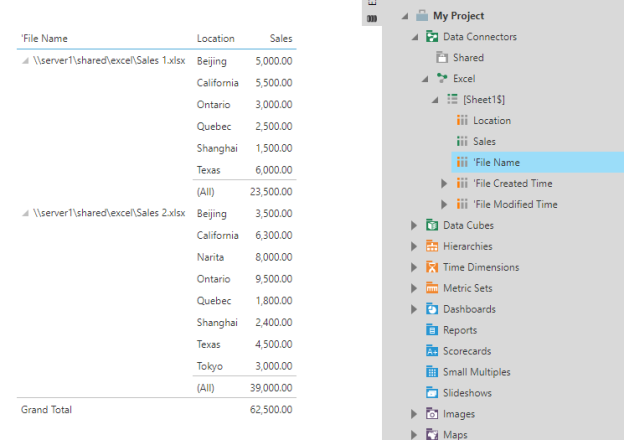This screenshot has height=440, width=624.
Task: Collapse the Data Connectors folder
Action: point(414,37)
